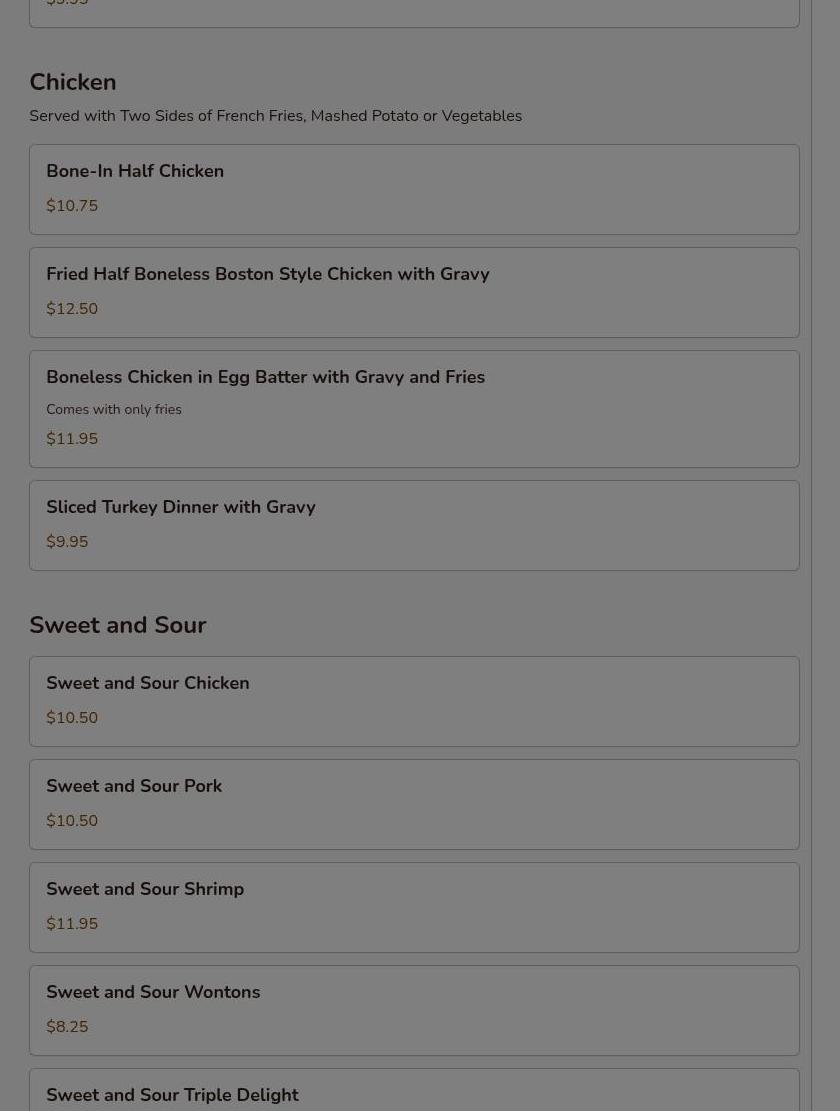
Task: Click the $8.25 price label
Action: coord(67,1027)
